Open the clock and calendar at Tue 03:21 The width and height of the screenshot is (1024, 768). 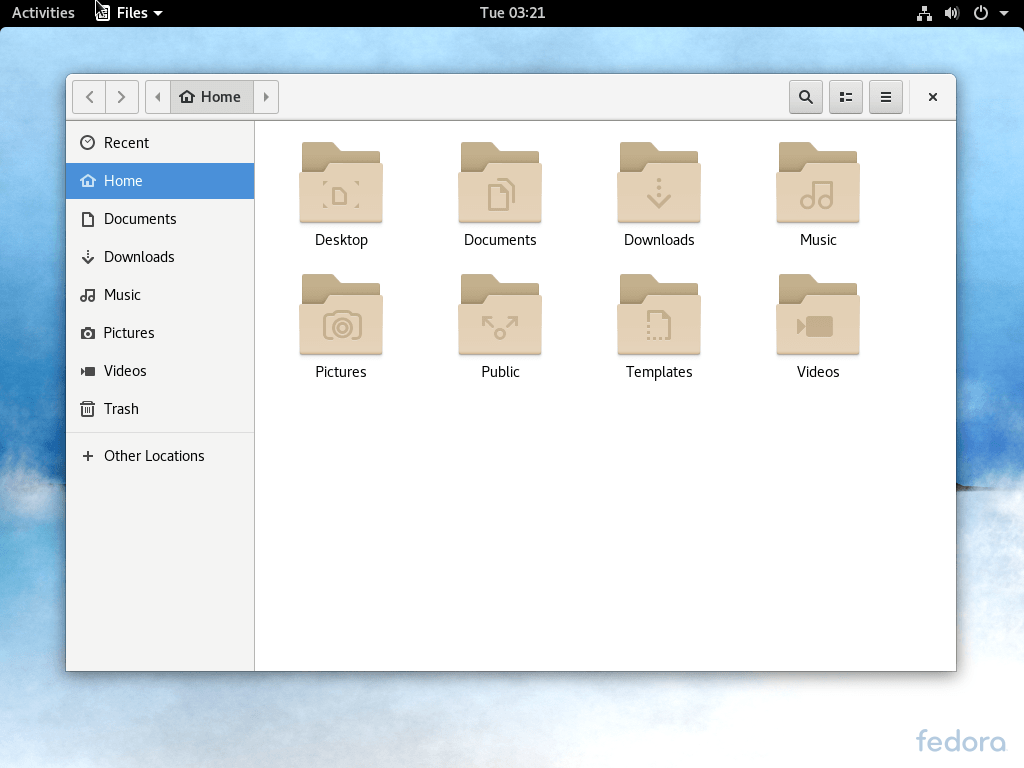tap(513, 12)
